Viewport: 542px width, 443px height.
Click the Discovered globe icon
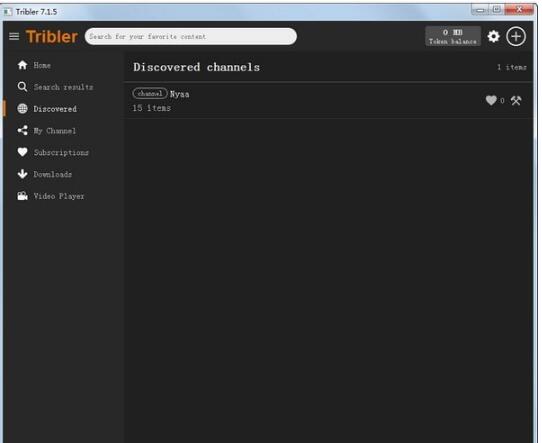[x=22, y=109]
